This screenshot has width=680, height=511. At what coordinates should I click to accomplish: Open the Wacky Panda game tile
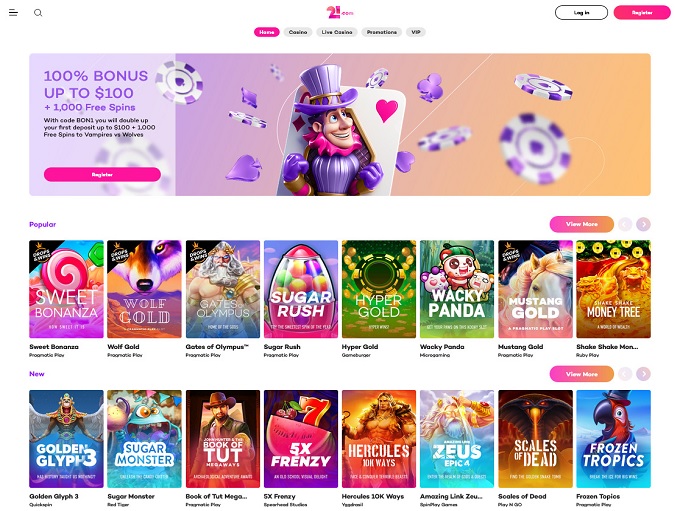[x=457, y=289]
